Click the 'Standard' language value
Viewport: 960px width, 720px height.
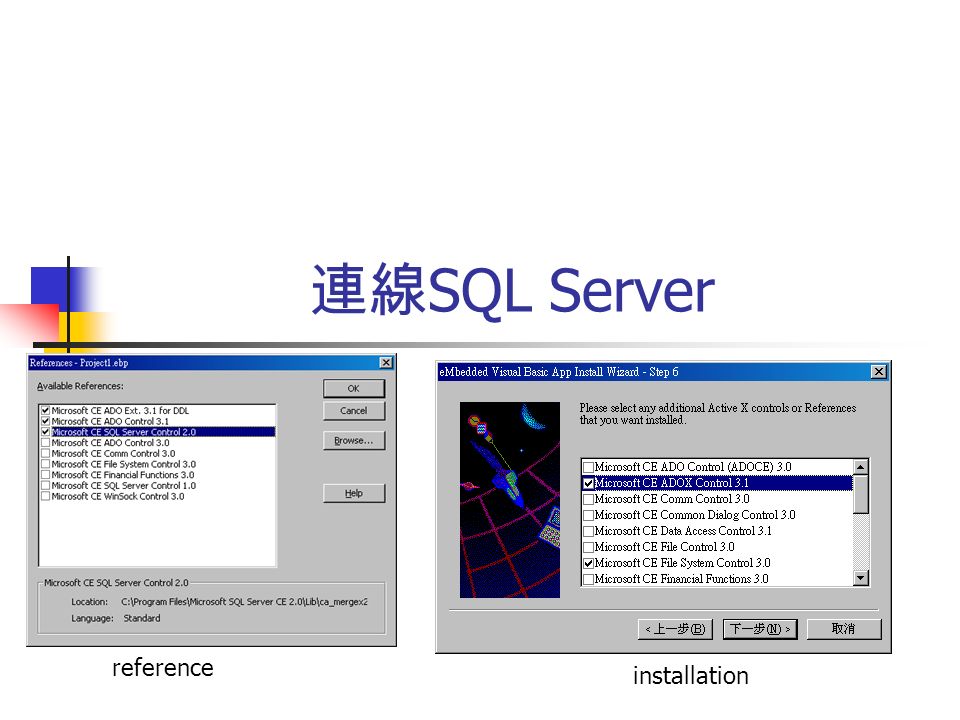pos(142,618)
